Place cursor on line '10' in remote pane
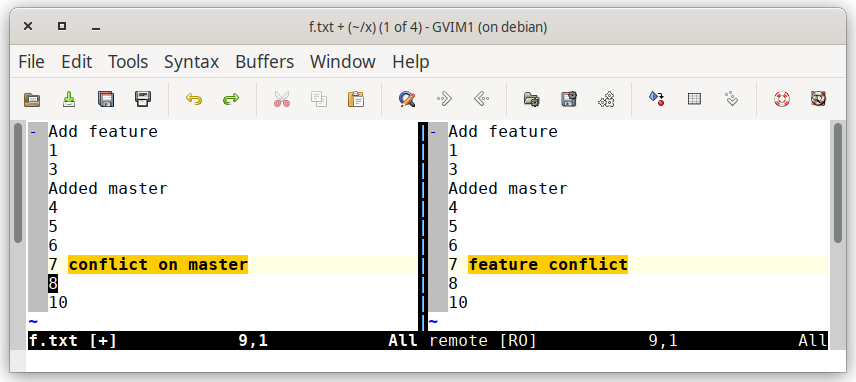 pos(458,302)
